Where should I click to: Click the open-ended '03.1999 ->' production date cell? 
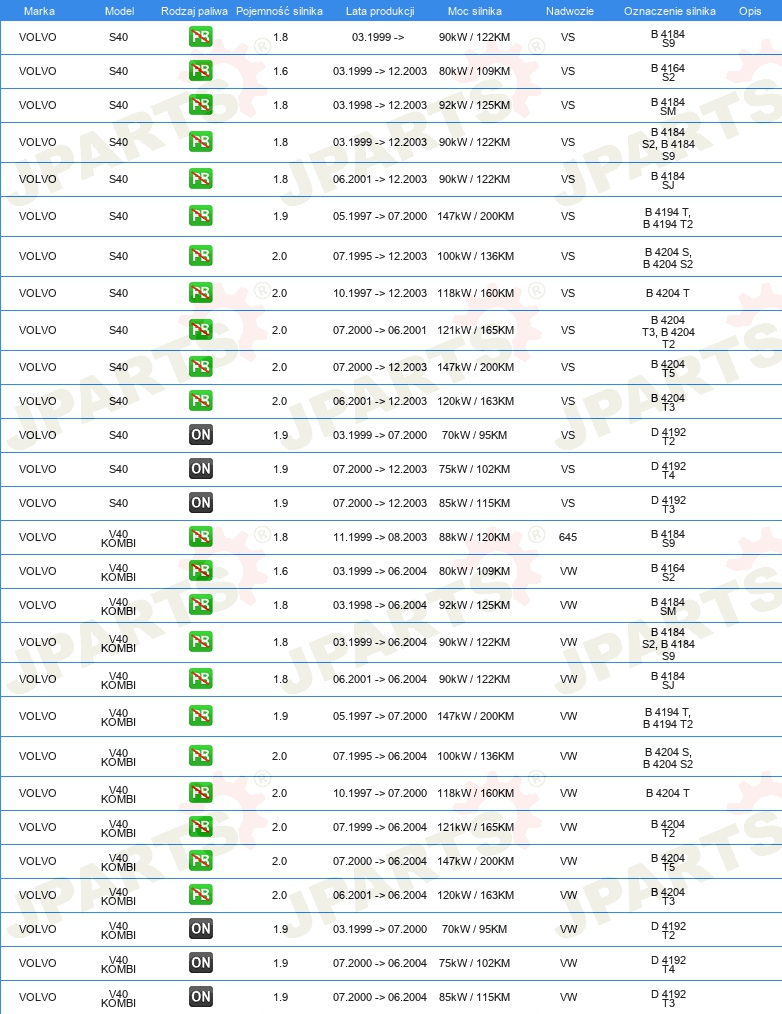(x=378, y=37)
